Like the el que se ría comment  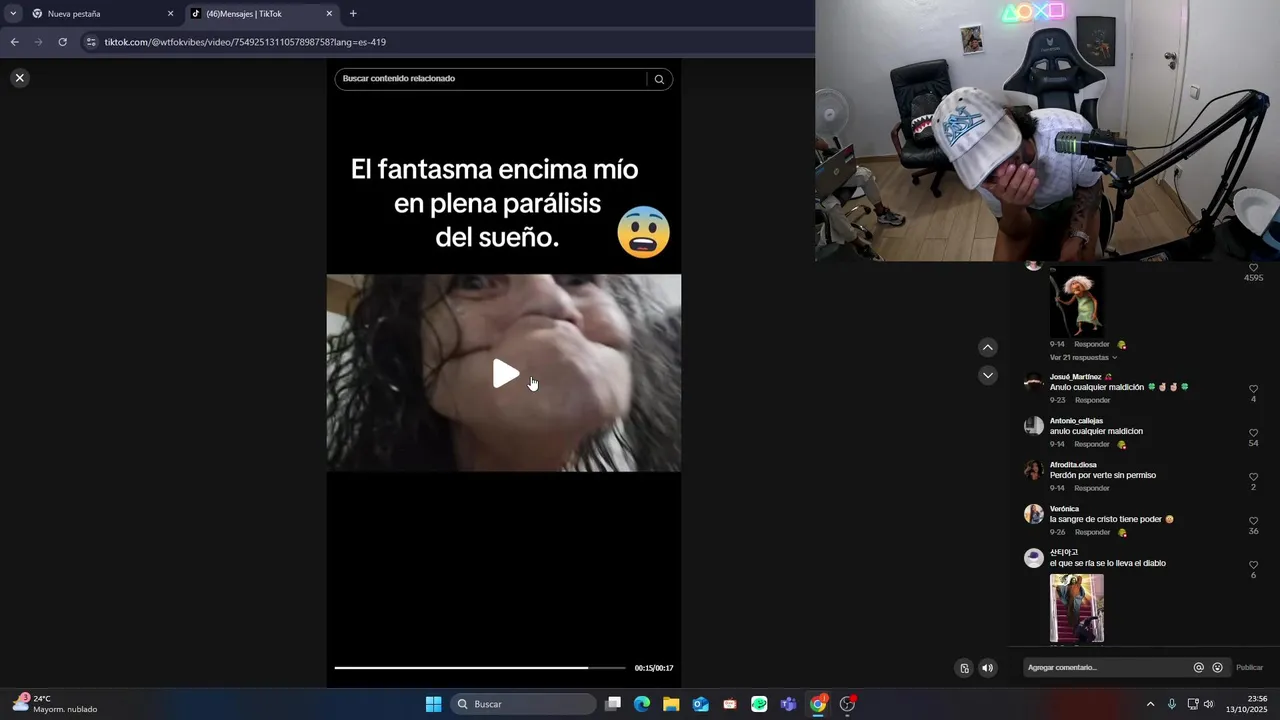[x=1253, y=565]
